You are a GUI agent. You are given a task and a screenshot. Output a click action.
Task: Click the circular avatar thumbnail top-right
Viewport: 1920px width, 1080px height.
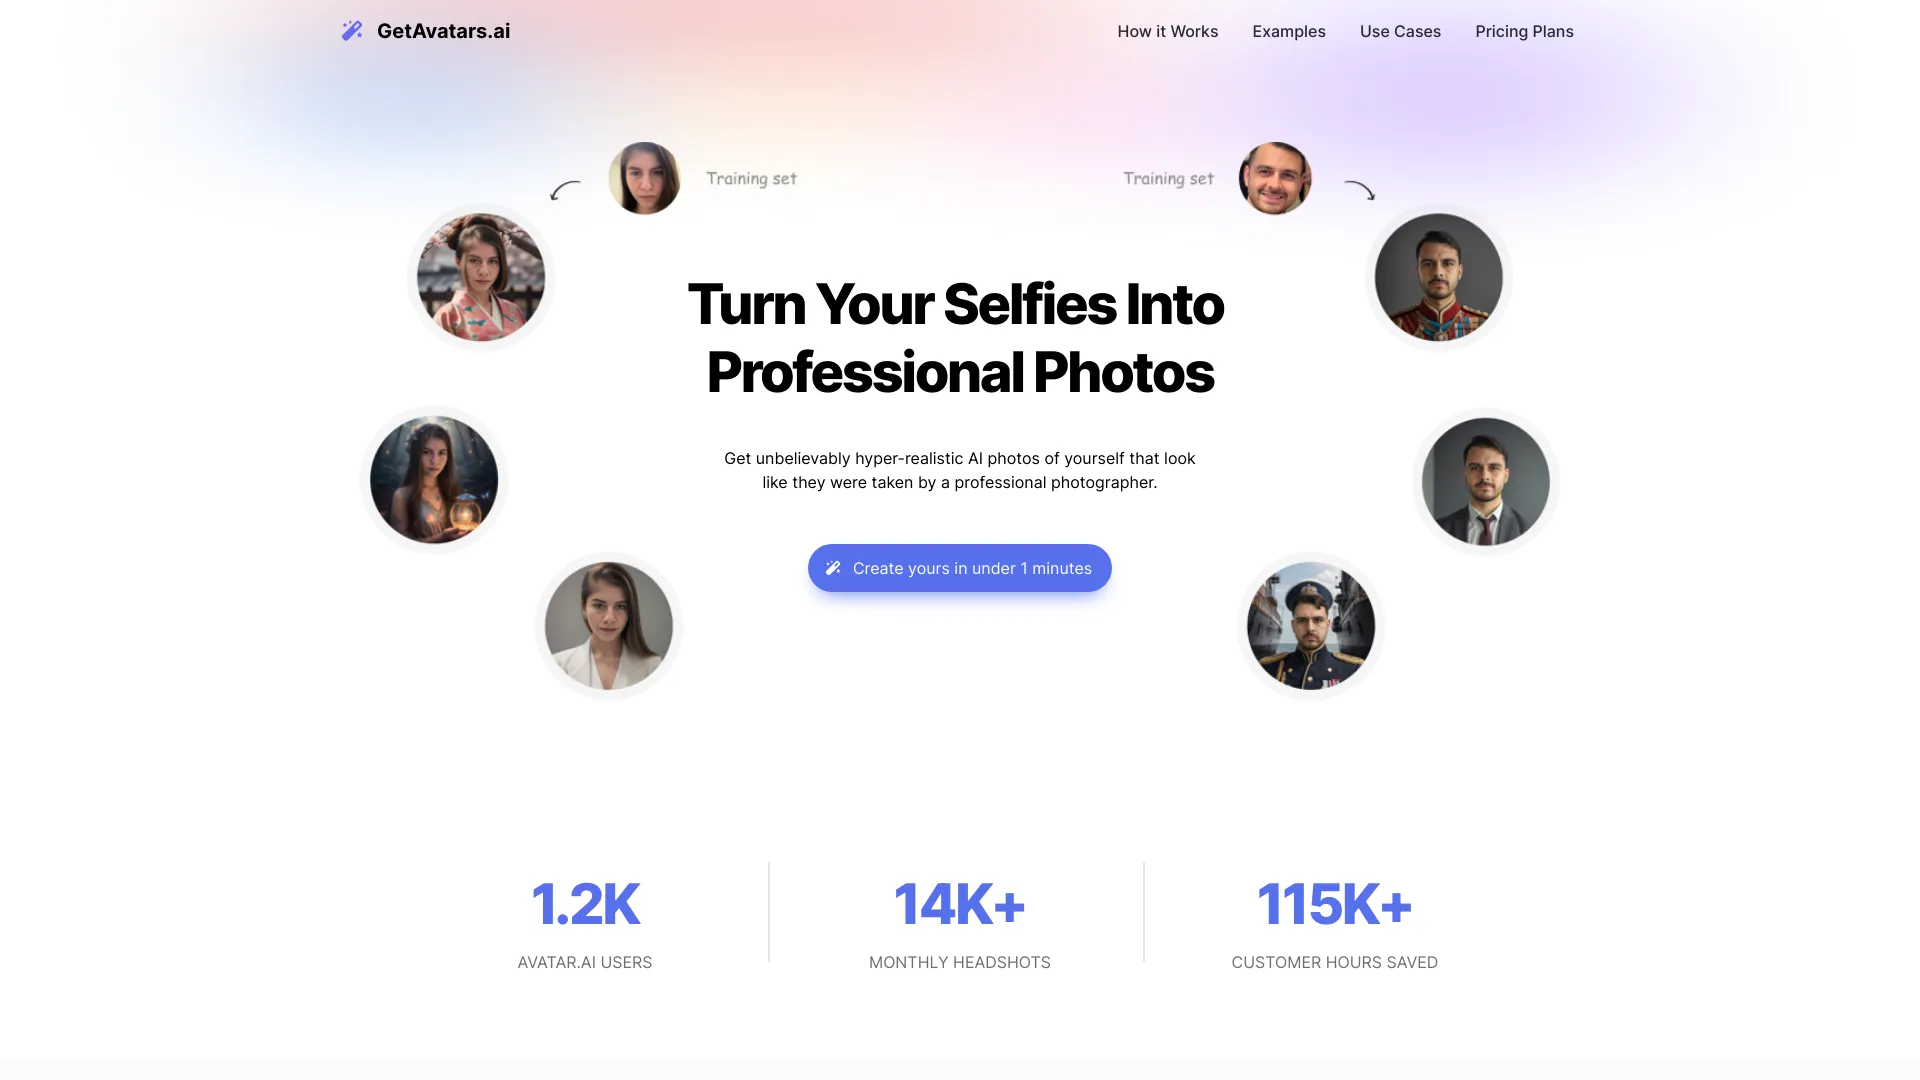coord(1274,177)
